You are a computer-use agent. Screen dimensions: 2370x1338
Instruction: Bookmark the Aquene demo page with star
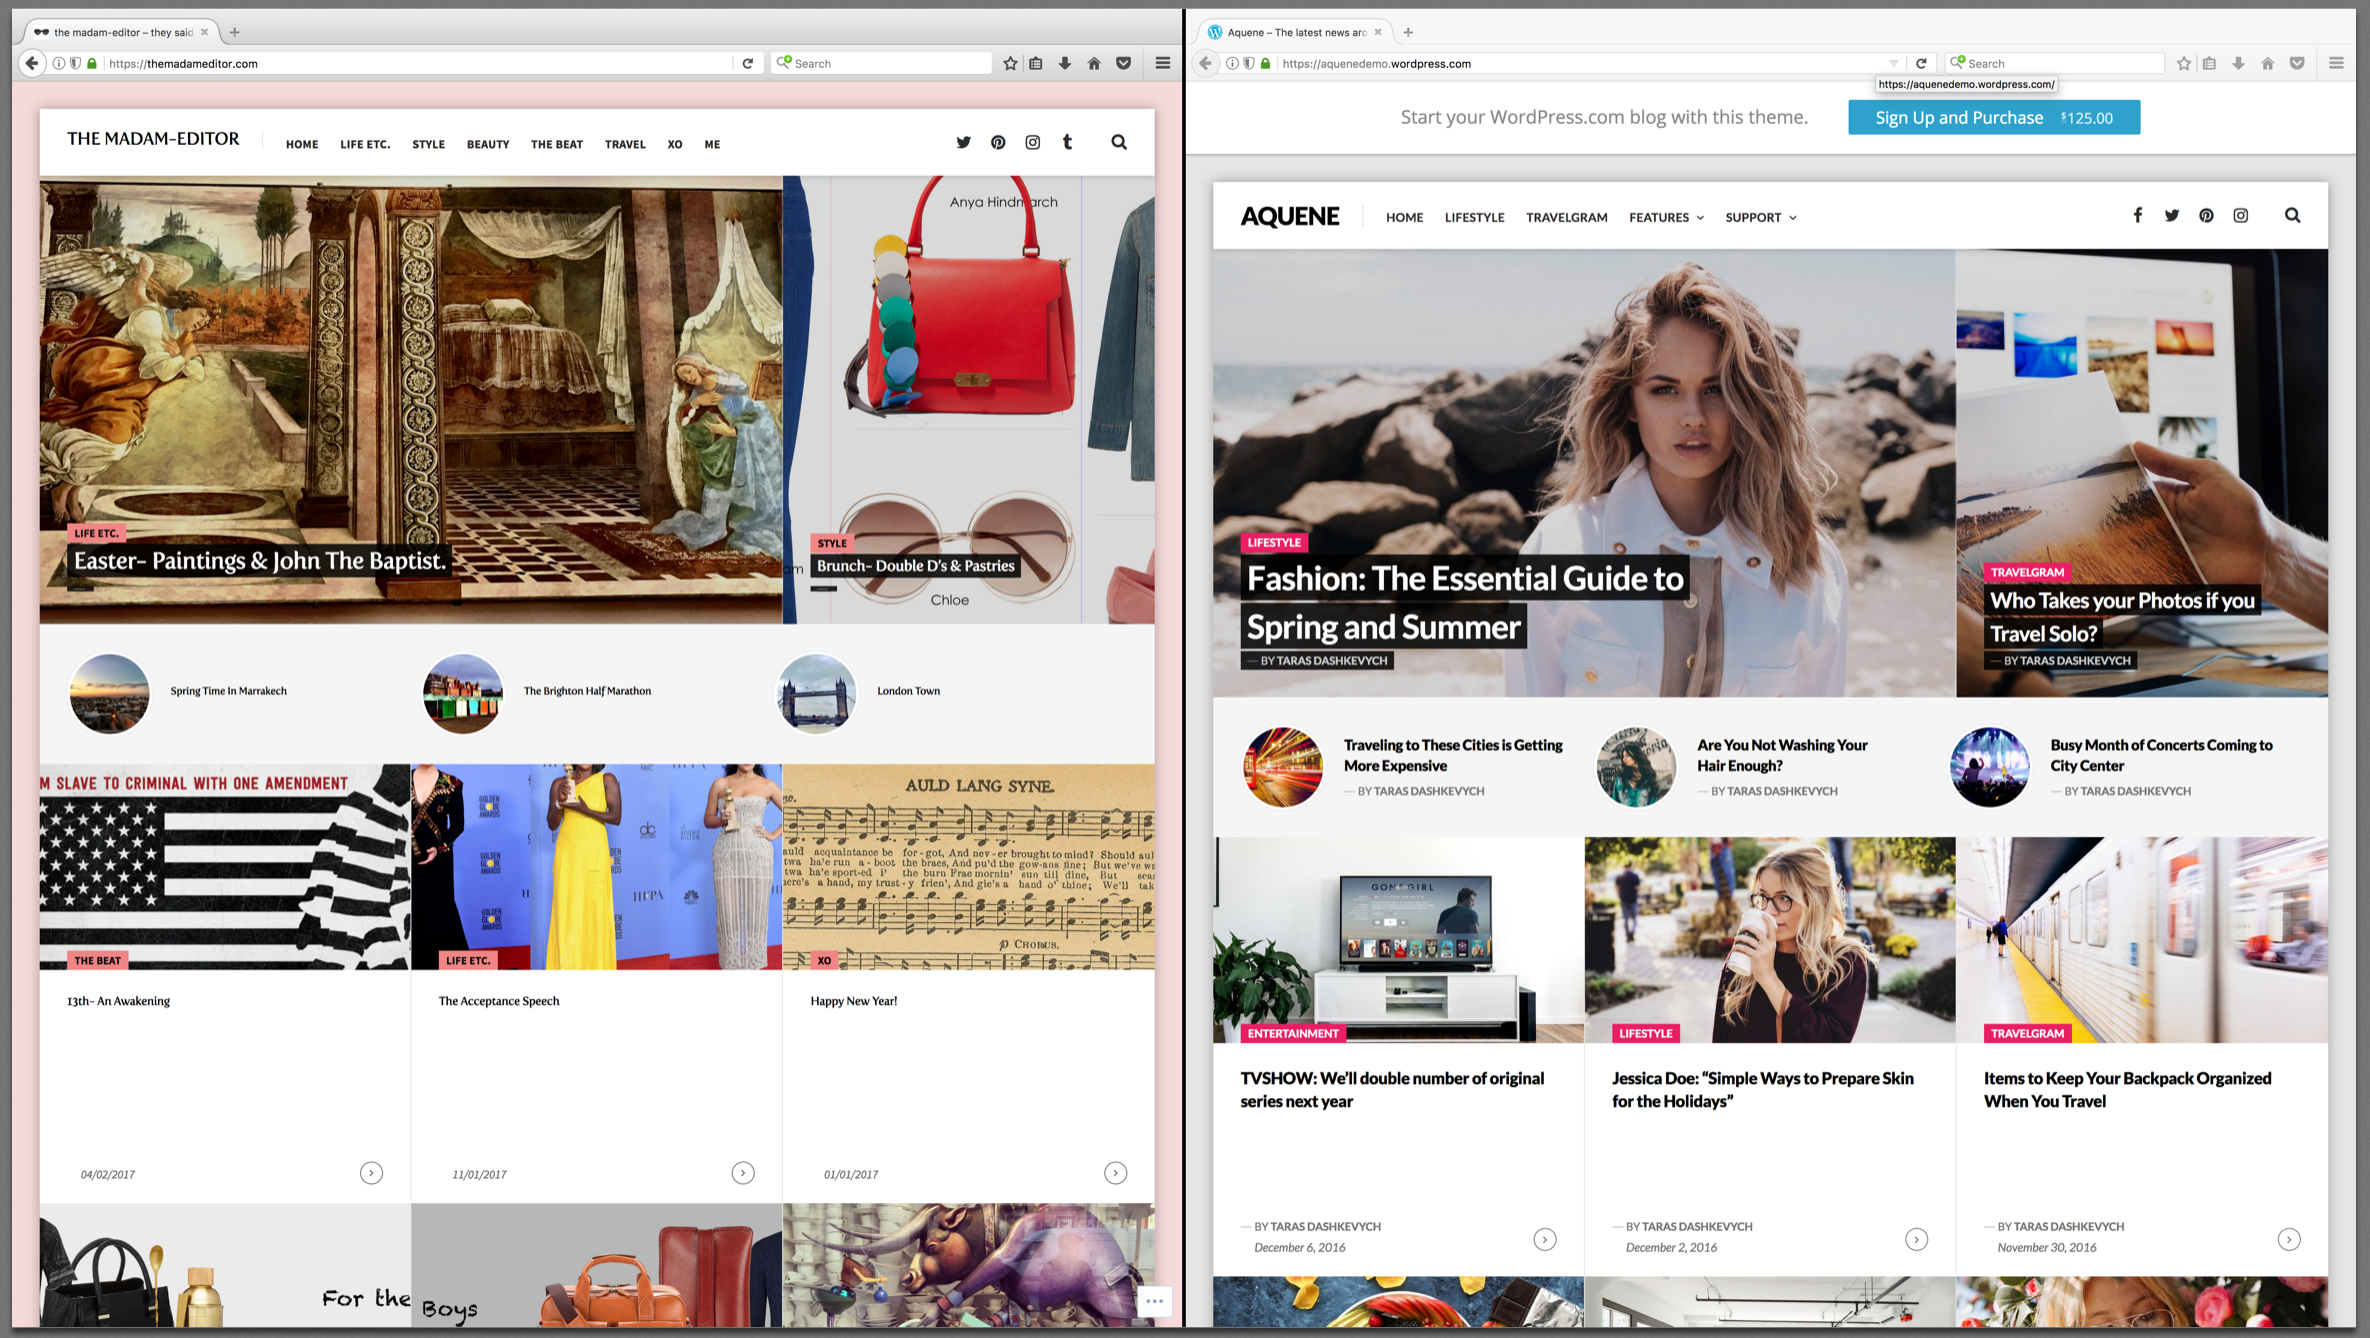coord(2183,63)
